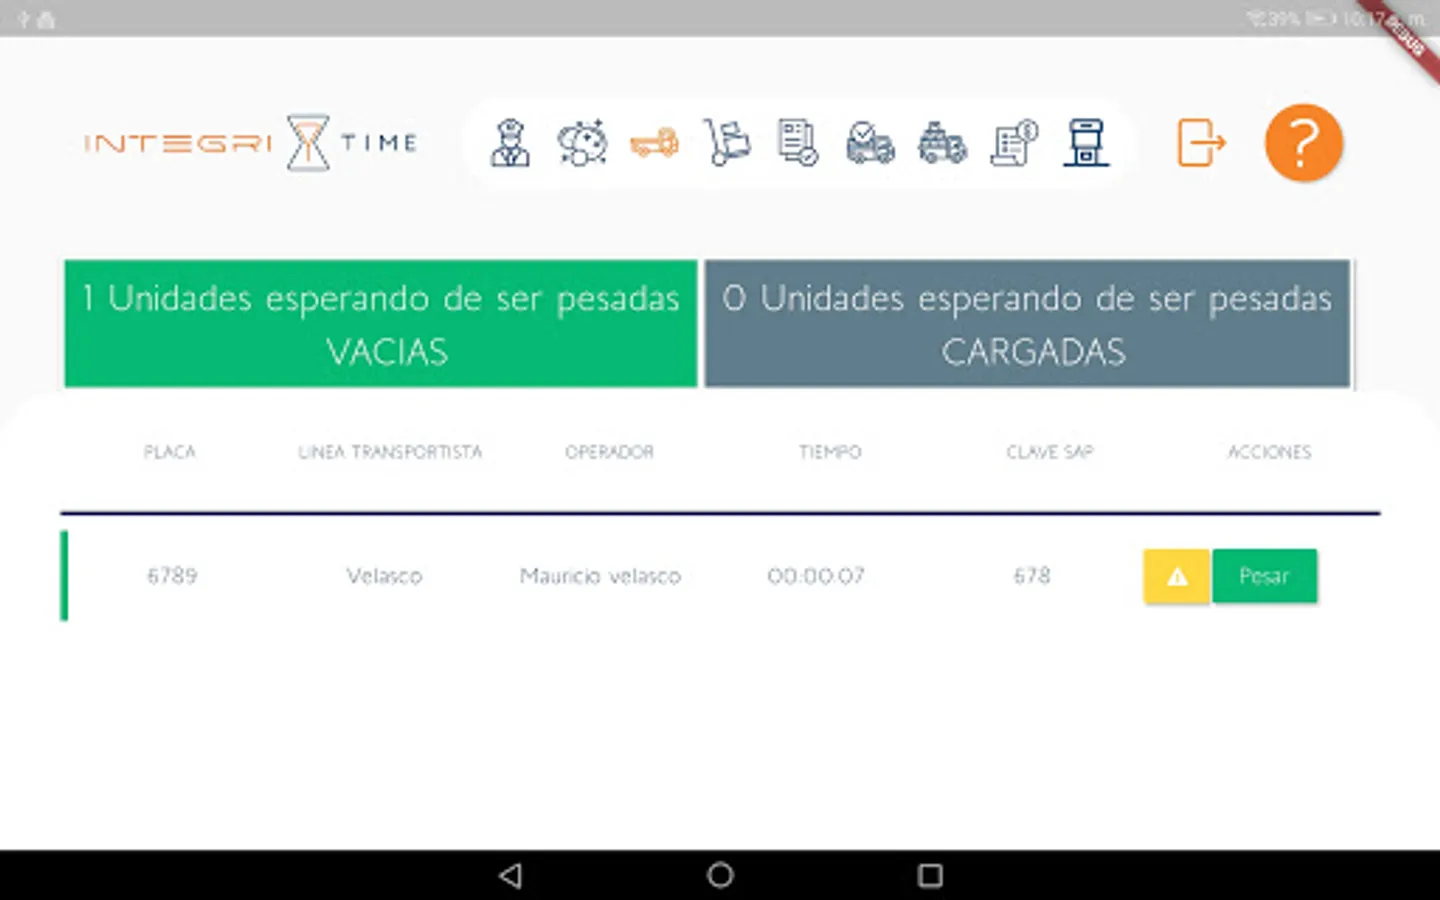Image resolution: width=1440 pixels, height=900 pixels.
Task: Select the van with checkmark icon
Action: click(x=870, y=143)
